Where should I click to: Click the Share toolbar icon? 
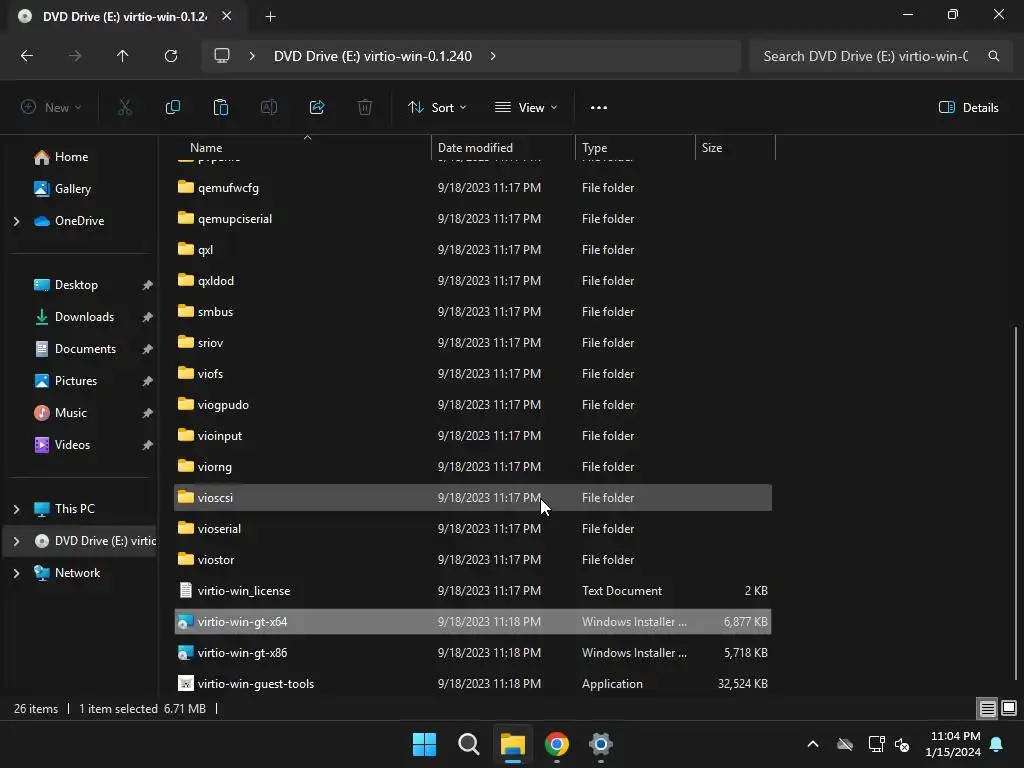pyautogui.click(x=317, y=107)
